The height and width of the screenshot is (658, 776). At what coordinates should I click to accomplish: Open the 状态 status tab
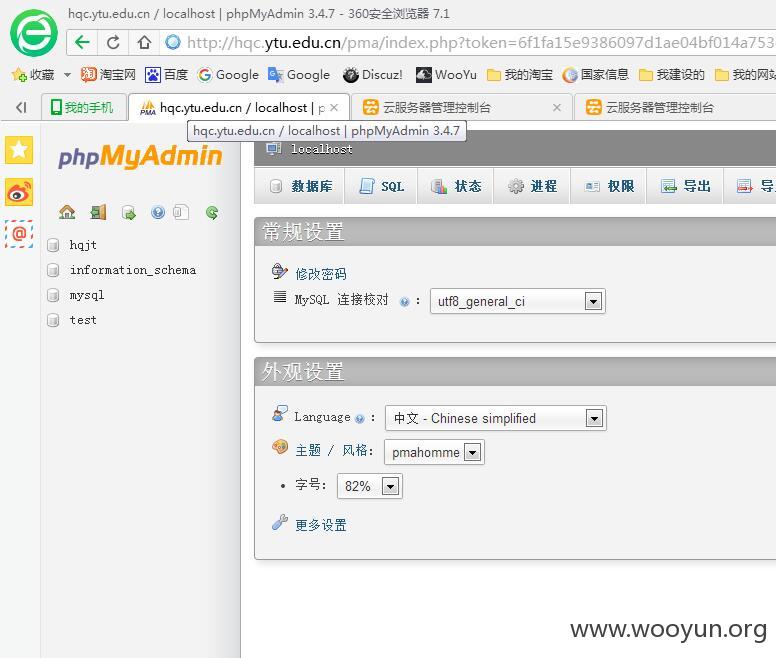click(455, 186)
